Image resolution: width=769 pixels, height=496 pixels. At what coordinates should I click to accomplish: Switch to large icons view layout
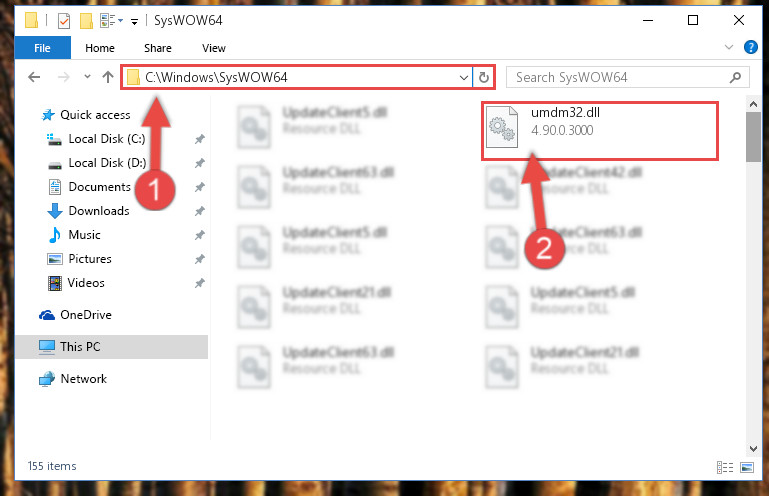pyautogui.click(x=747, y=467)
